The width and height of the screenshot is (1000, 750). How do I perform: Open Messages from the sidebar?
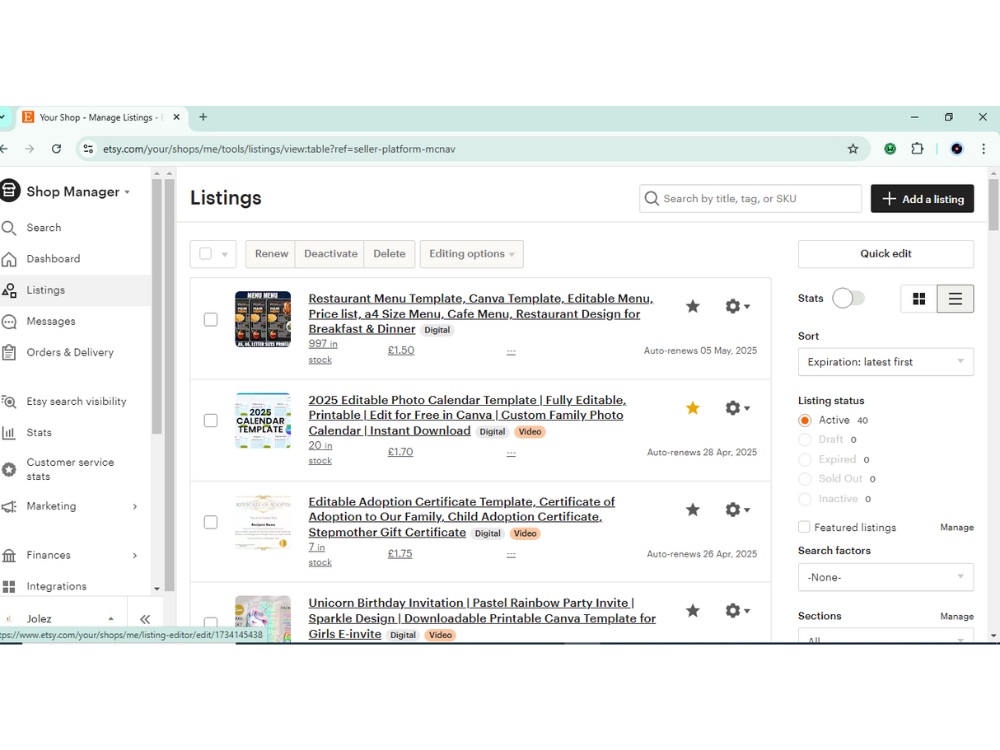50,321
